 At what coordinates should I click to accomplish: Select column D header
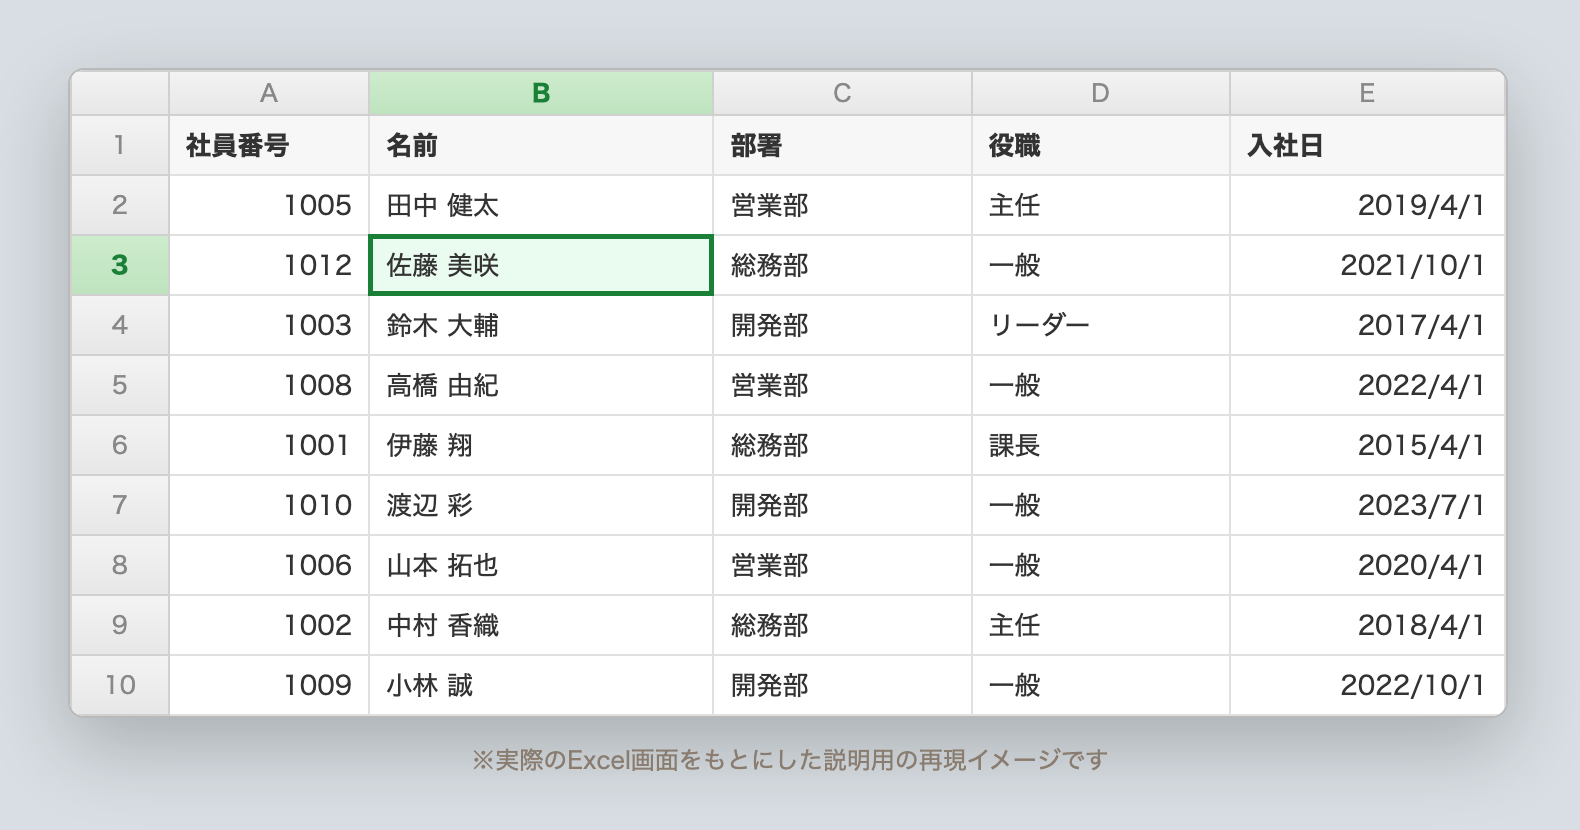click(1100, 93)
